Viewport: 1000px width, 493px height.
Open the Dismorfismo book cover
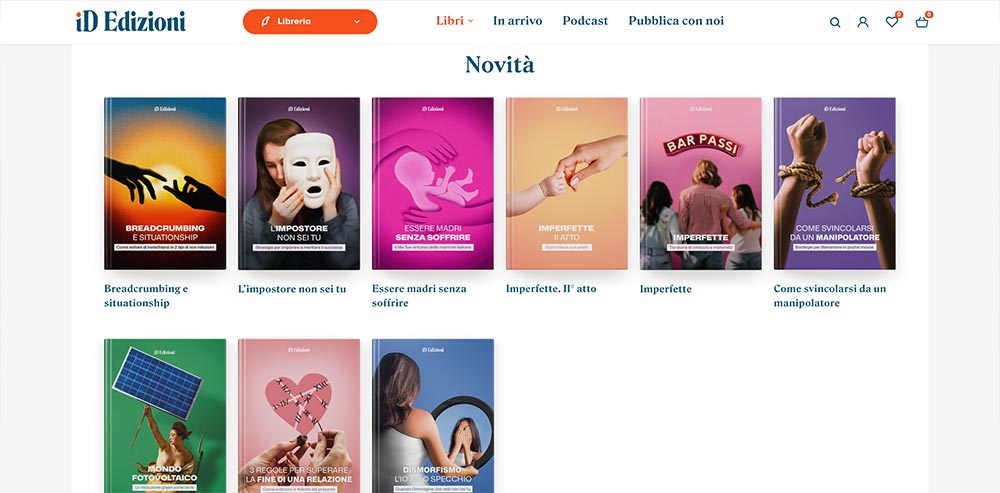tap(432, 416)
